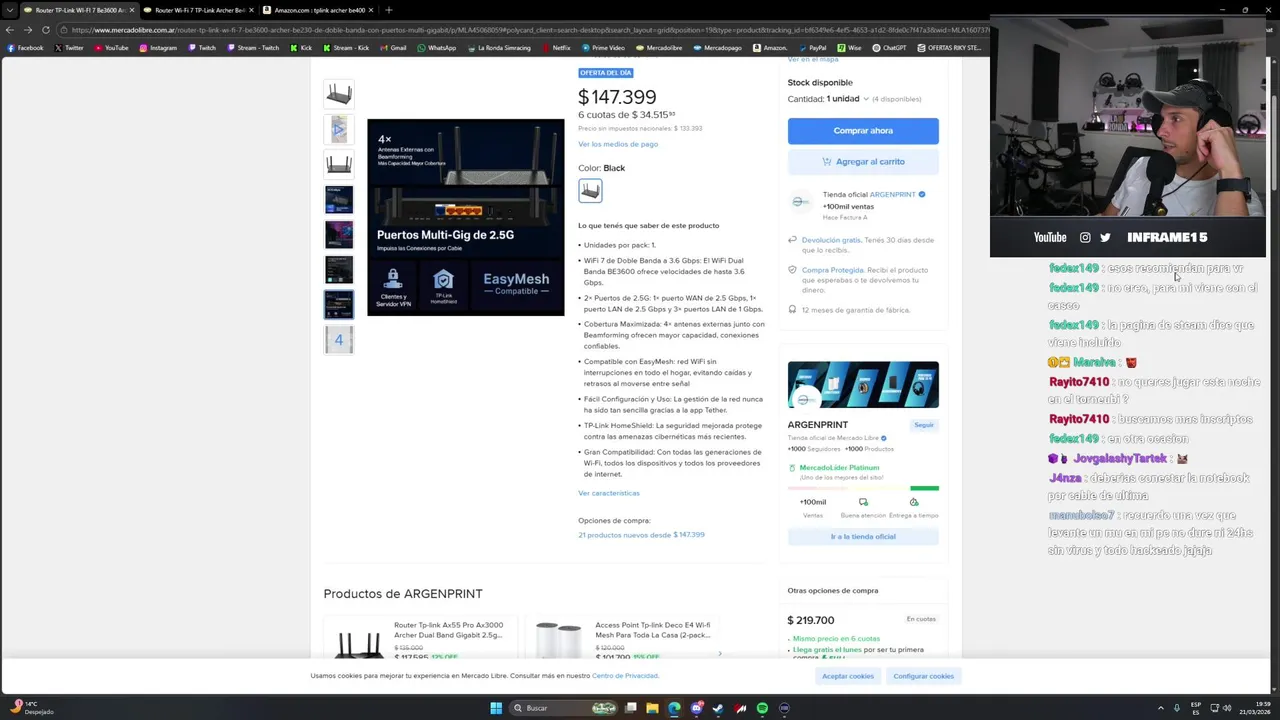Open Ver características link

point(608,493)
